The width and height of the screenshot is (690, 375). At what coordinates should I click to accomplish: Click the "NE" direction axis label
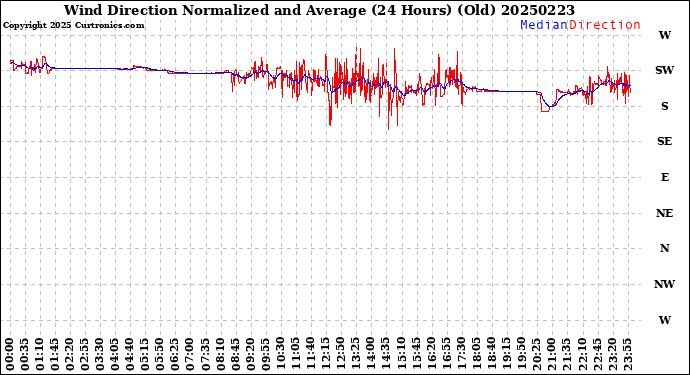(x=664, y=213)
